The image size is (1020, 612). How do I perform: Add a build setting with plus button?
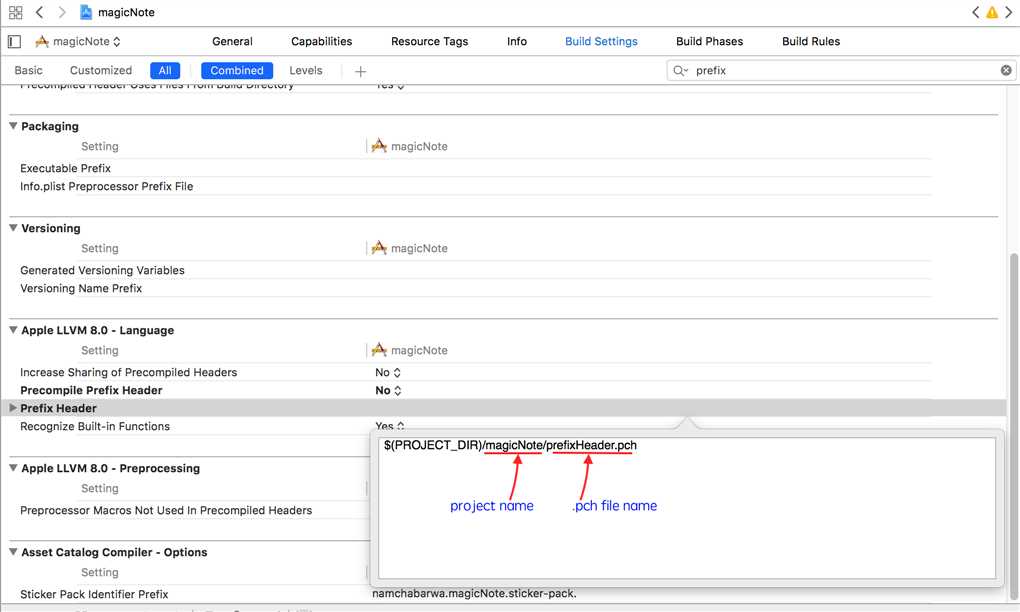click(x=360, y=71)
